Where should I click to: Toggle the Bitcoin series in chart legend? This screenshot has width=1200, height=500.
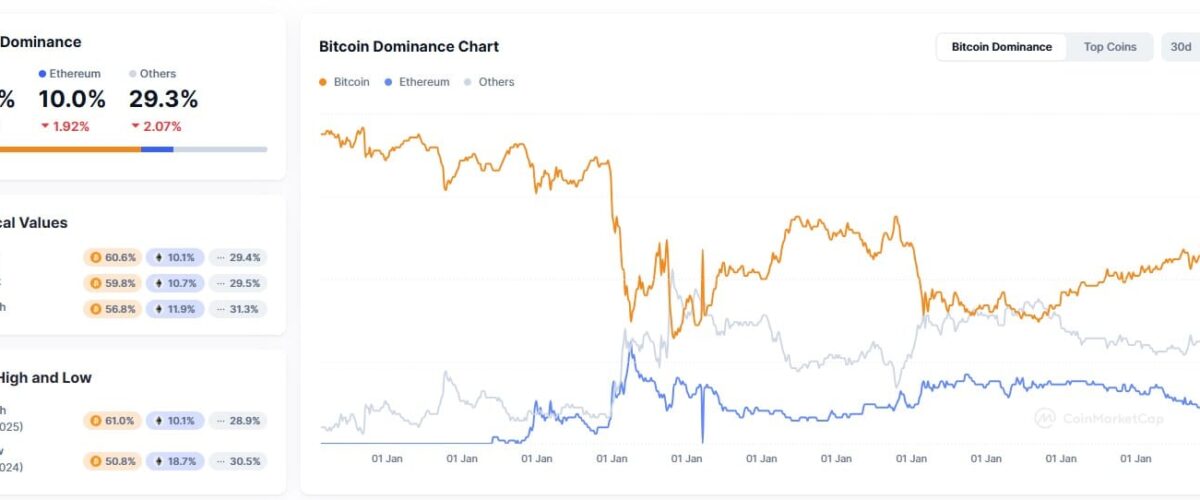tap(344, 82)
